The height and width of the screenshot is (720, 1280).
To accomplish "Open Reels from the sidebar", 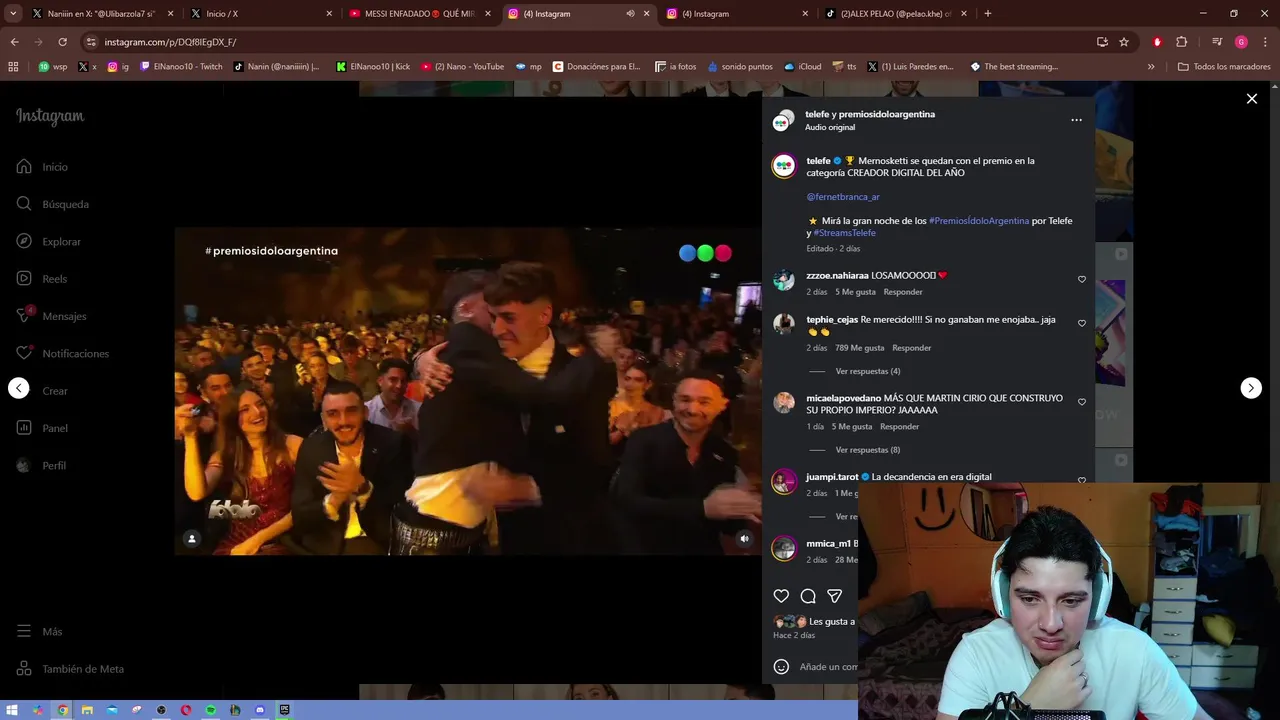I will click(x=42, y=279).
